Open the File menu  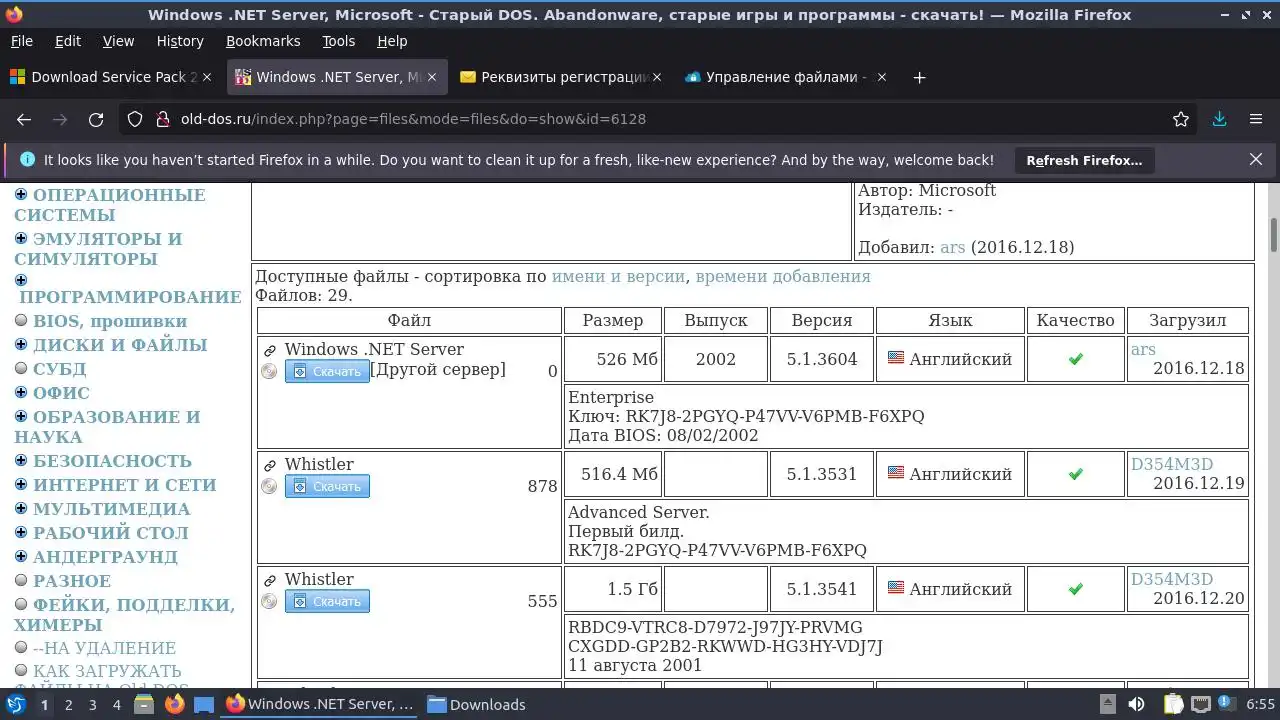[21, 41]
